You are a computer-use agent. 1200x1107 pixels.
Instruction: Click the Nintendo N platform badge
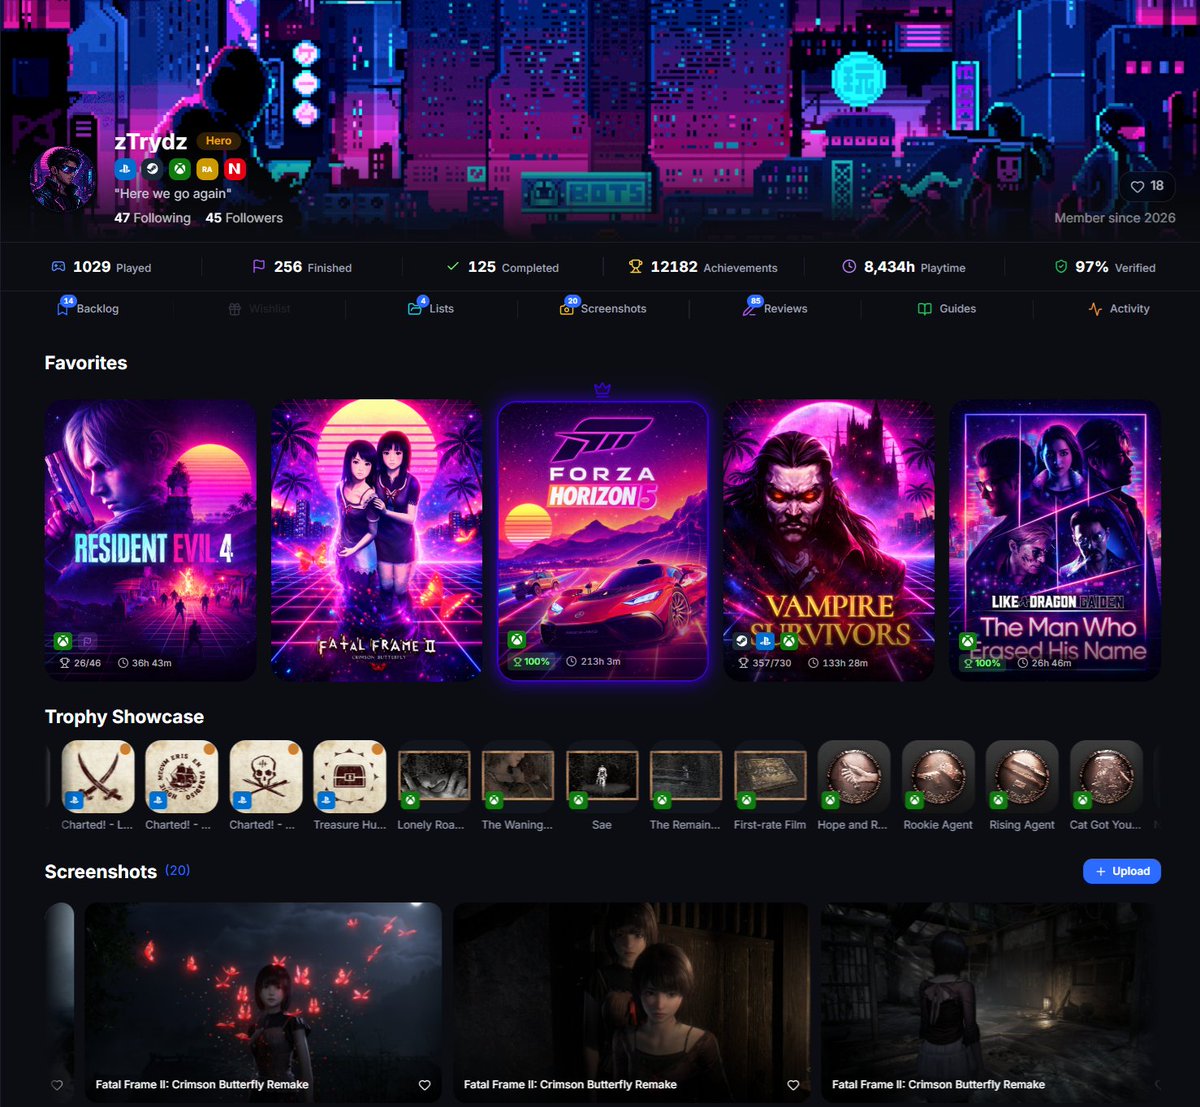coord(234,169)
